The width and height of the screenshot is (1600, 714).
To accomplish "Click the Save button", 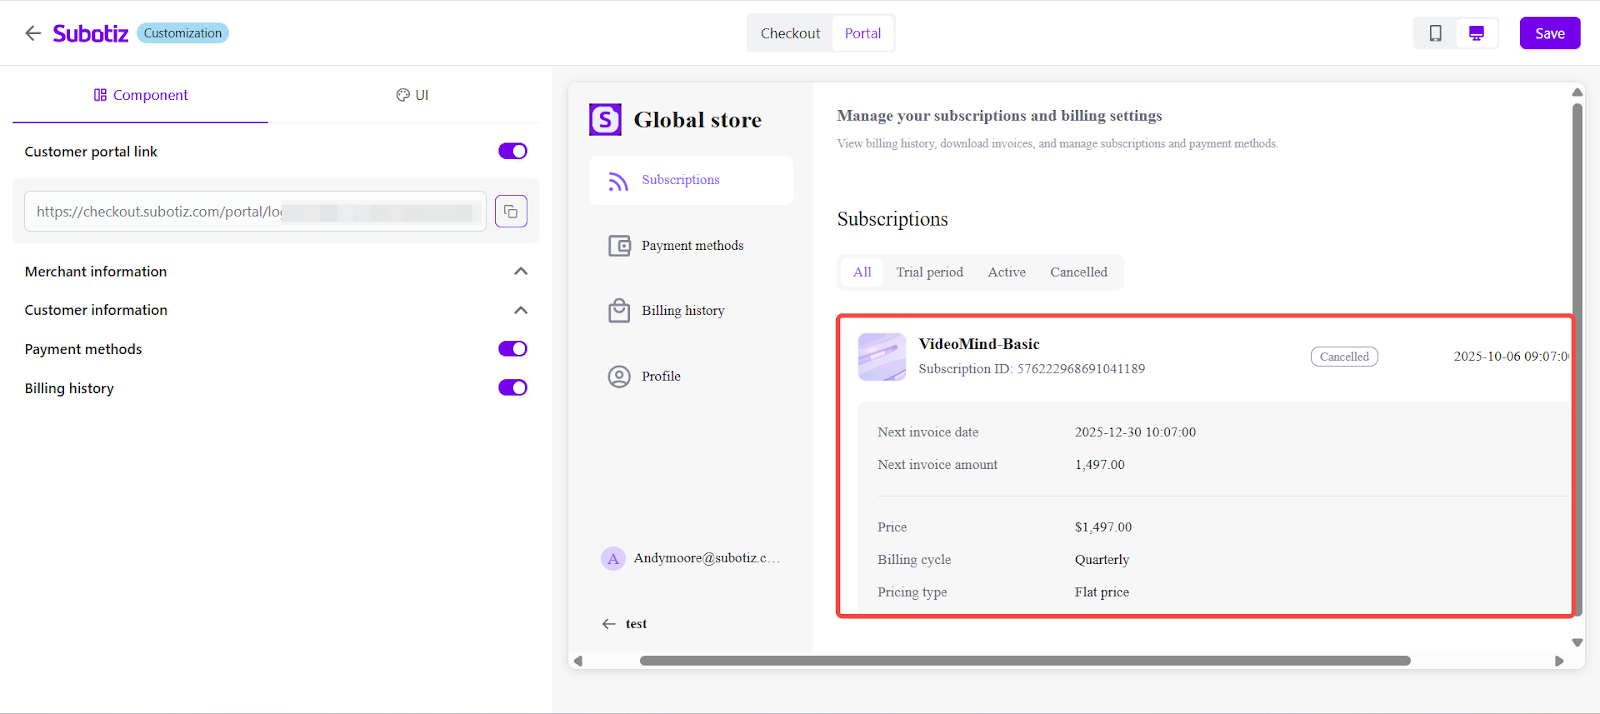I will point(1549,33).
